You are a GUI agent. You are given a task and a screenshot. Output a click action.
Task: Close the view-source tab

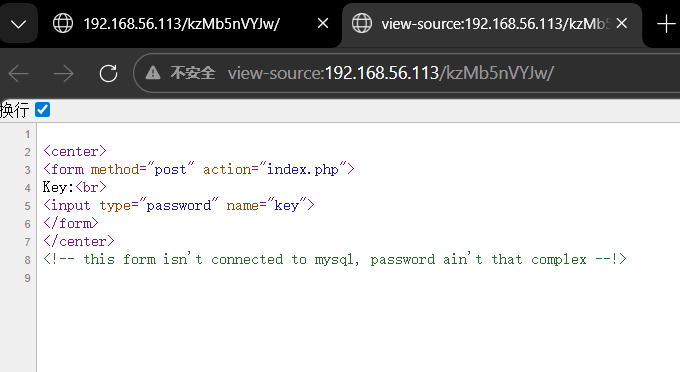[621, 23]
